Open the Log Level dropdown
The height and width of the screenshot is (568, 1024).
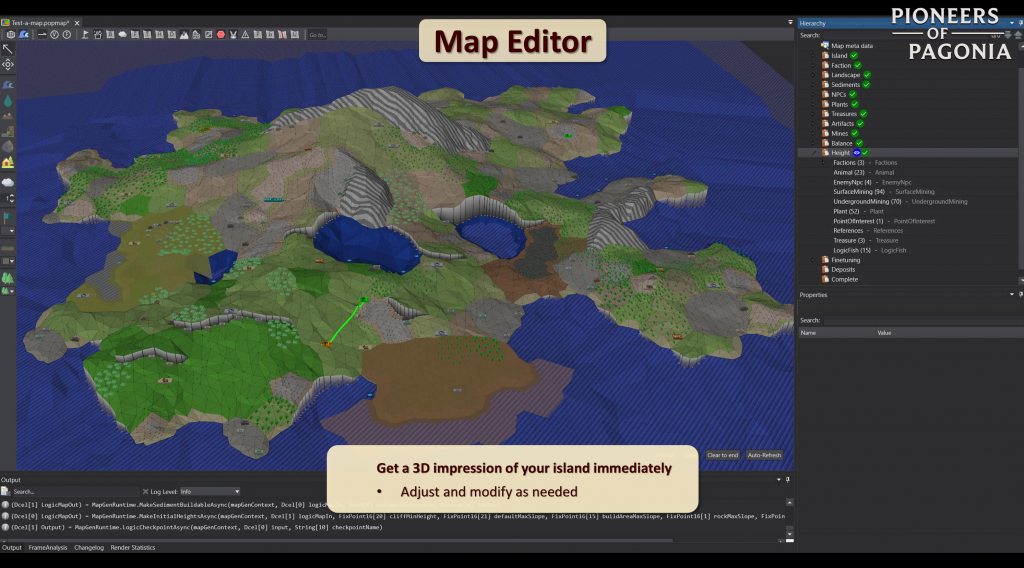click(x=209, y=492)
